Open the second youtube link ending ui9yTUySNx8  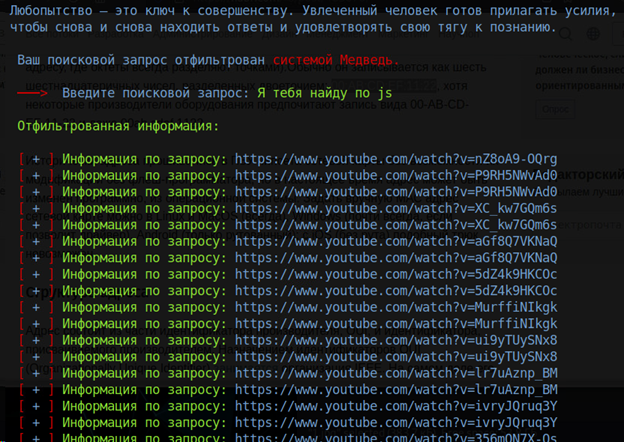(x=396, y=357)
